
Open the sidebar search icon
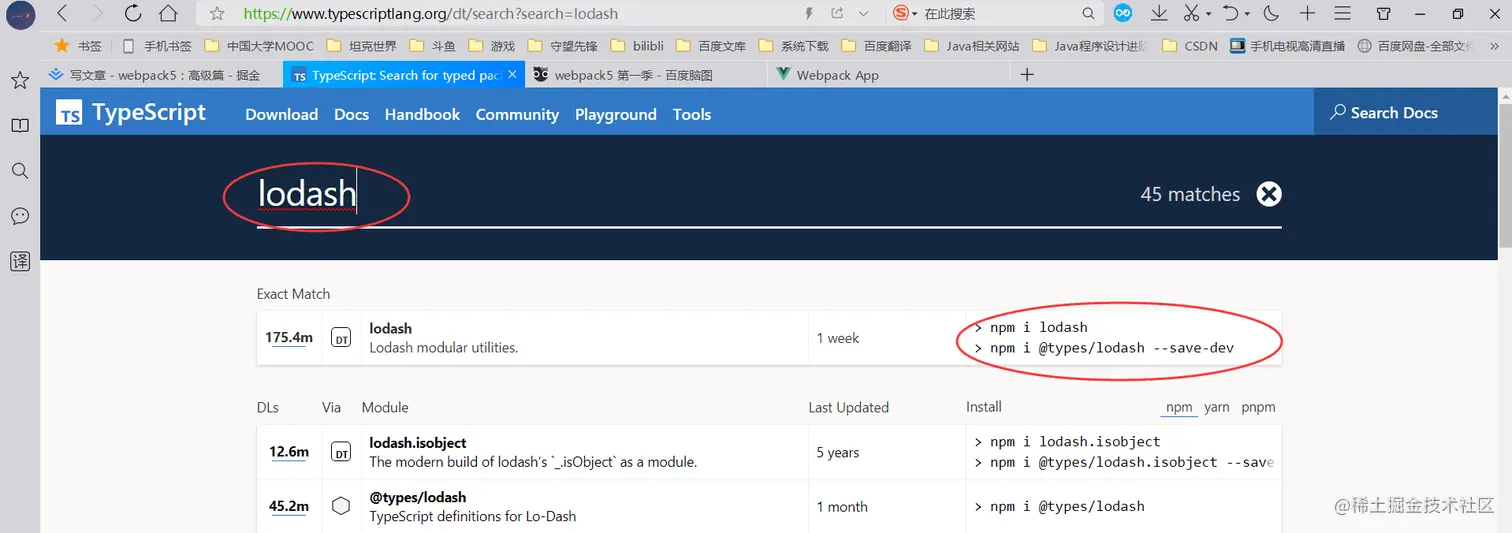pos(20,171)
